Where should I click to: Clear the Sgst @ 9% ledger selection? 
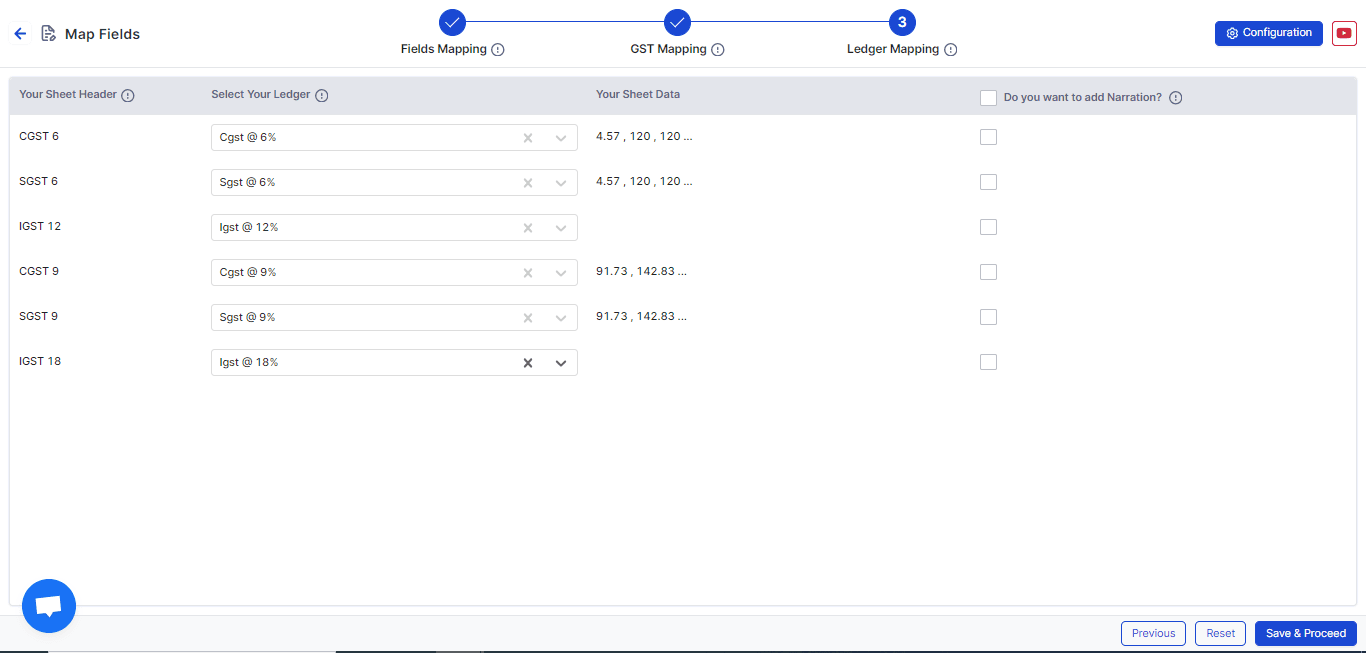click(x=528, y=318)
